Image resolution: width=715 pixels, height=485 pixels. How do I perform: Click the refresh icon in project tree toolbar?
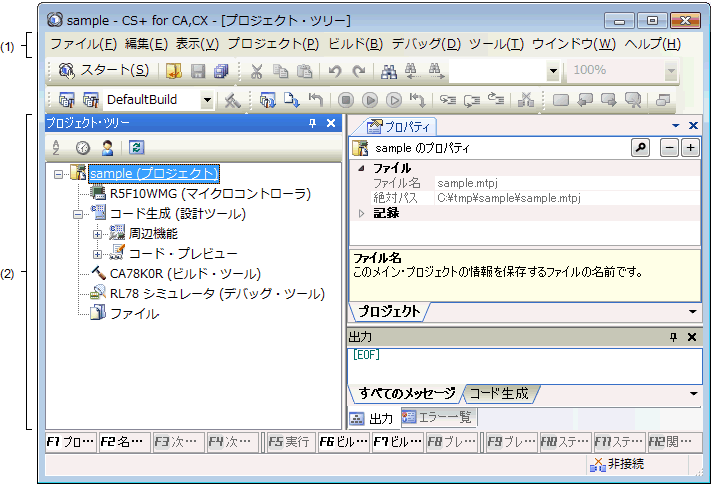coord(136,148)
